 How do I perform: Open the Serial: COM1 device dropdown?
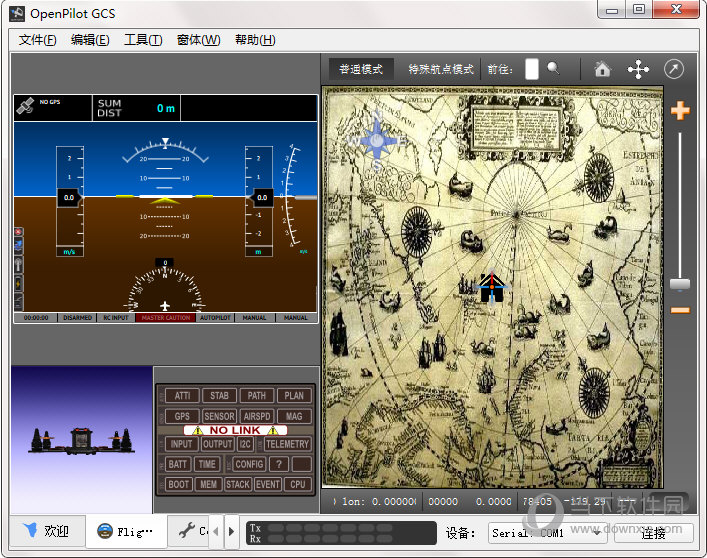(x=547, y=533)
